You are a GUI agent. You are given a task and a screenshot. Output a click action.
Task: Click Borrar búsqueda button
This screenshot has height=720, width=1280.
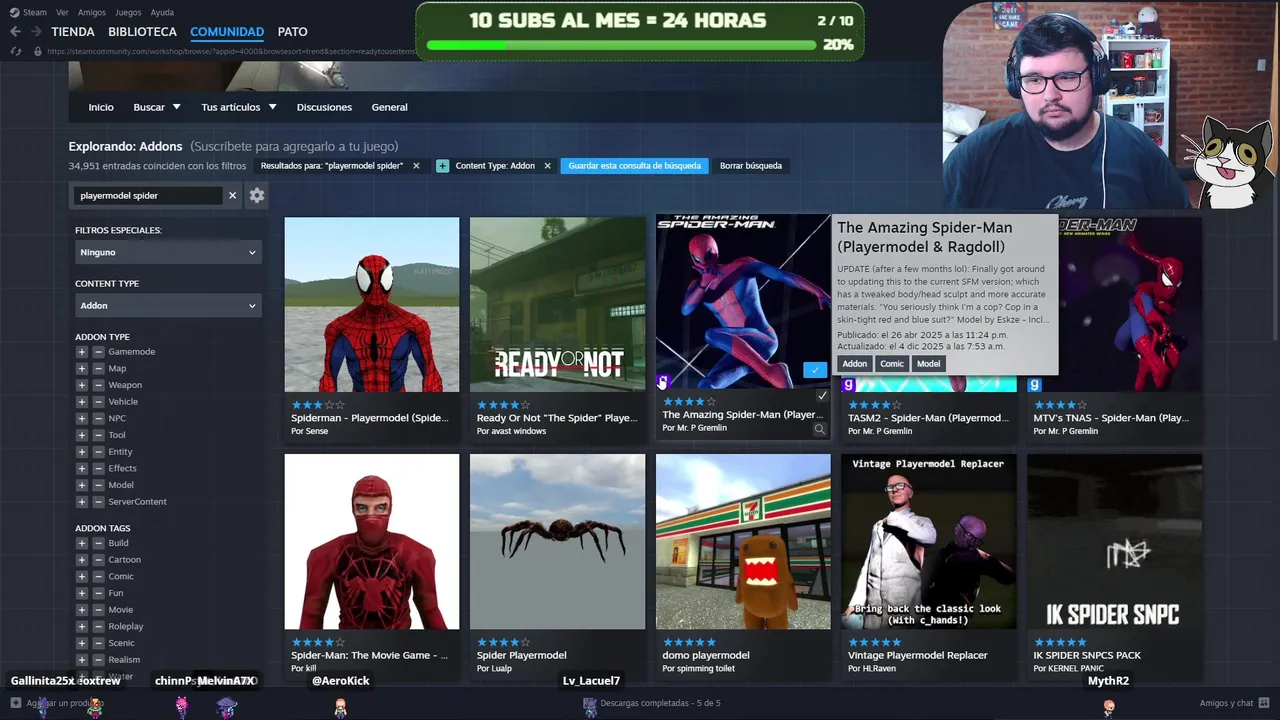click(x=751, y=166)
